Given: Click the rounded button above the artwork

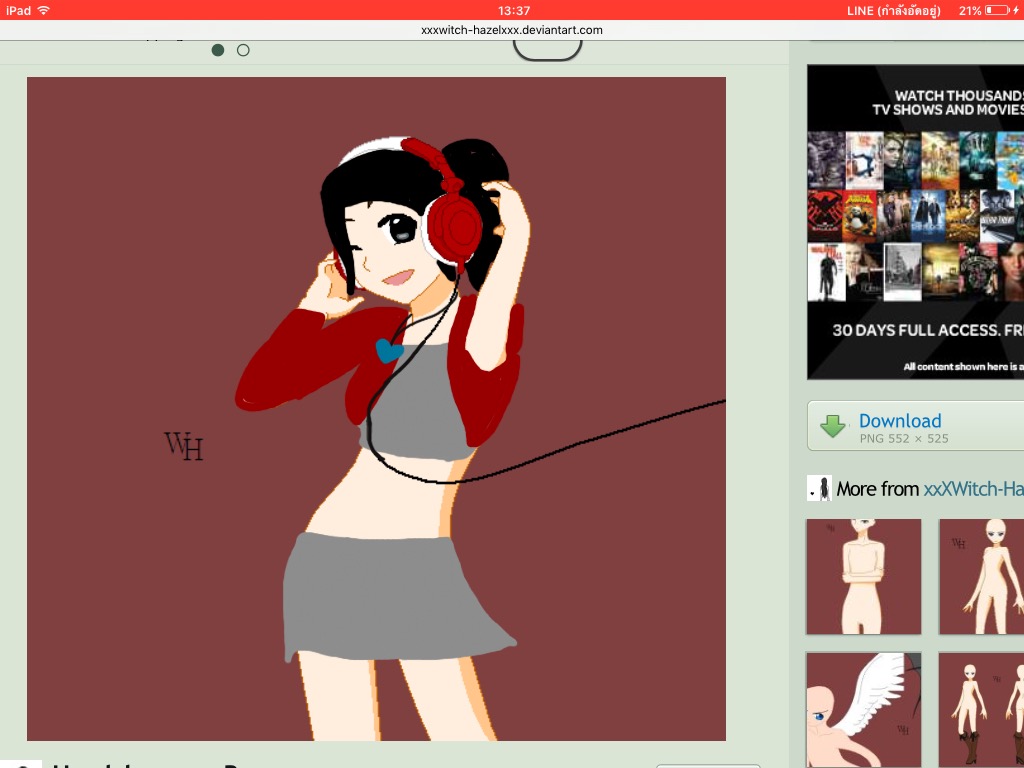Looking at the screenshot, I should pos(547,49).
